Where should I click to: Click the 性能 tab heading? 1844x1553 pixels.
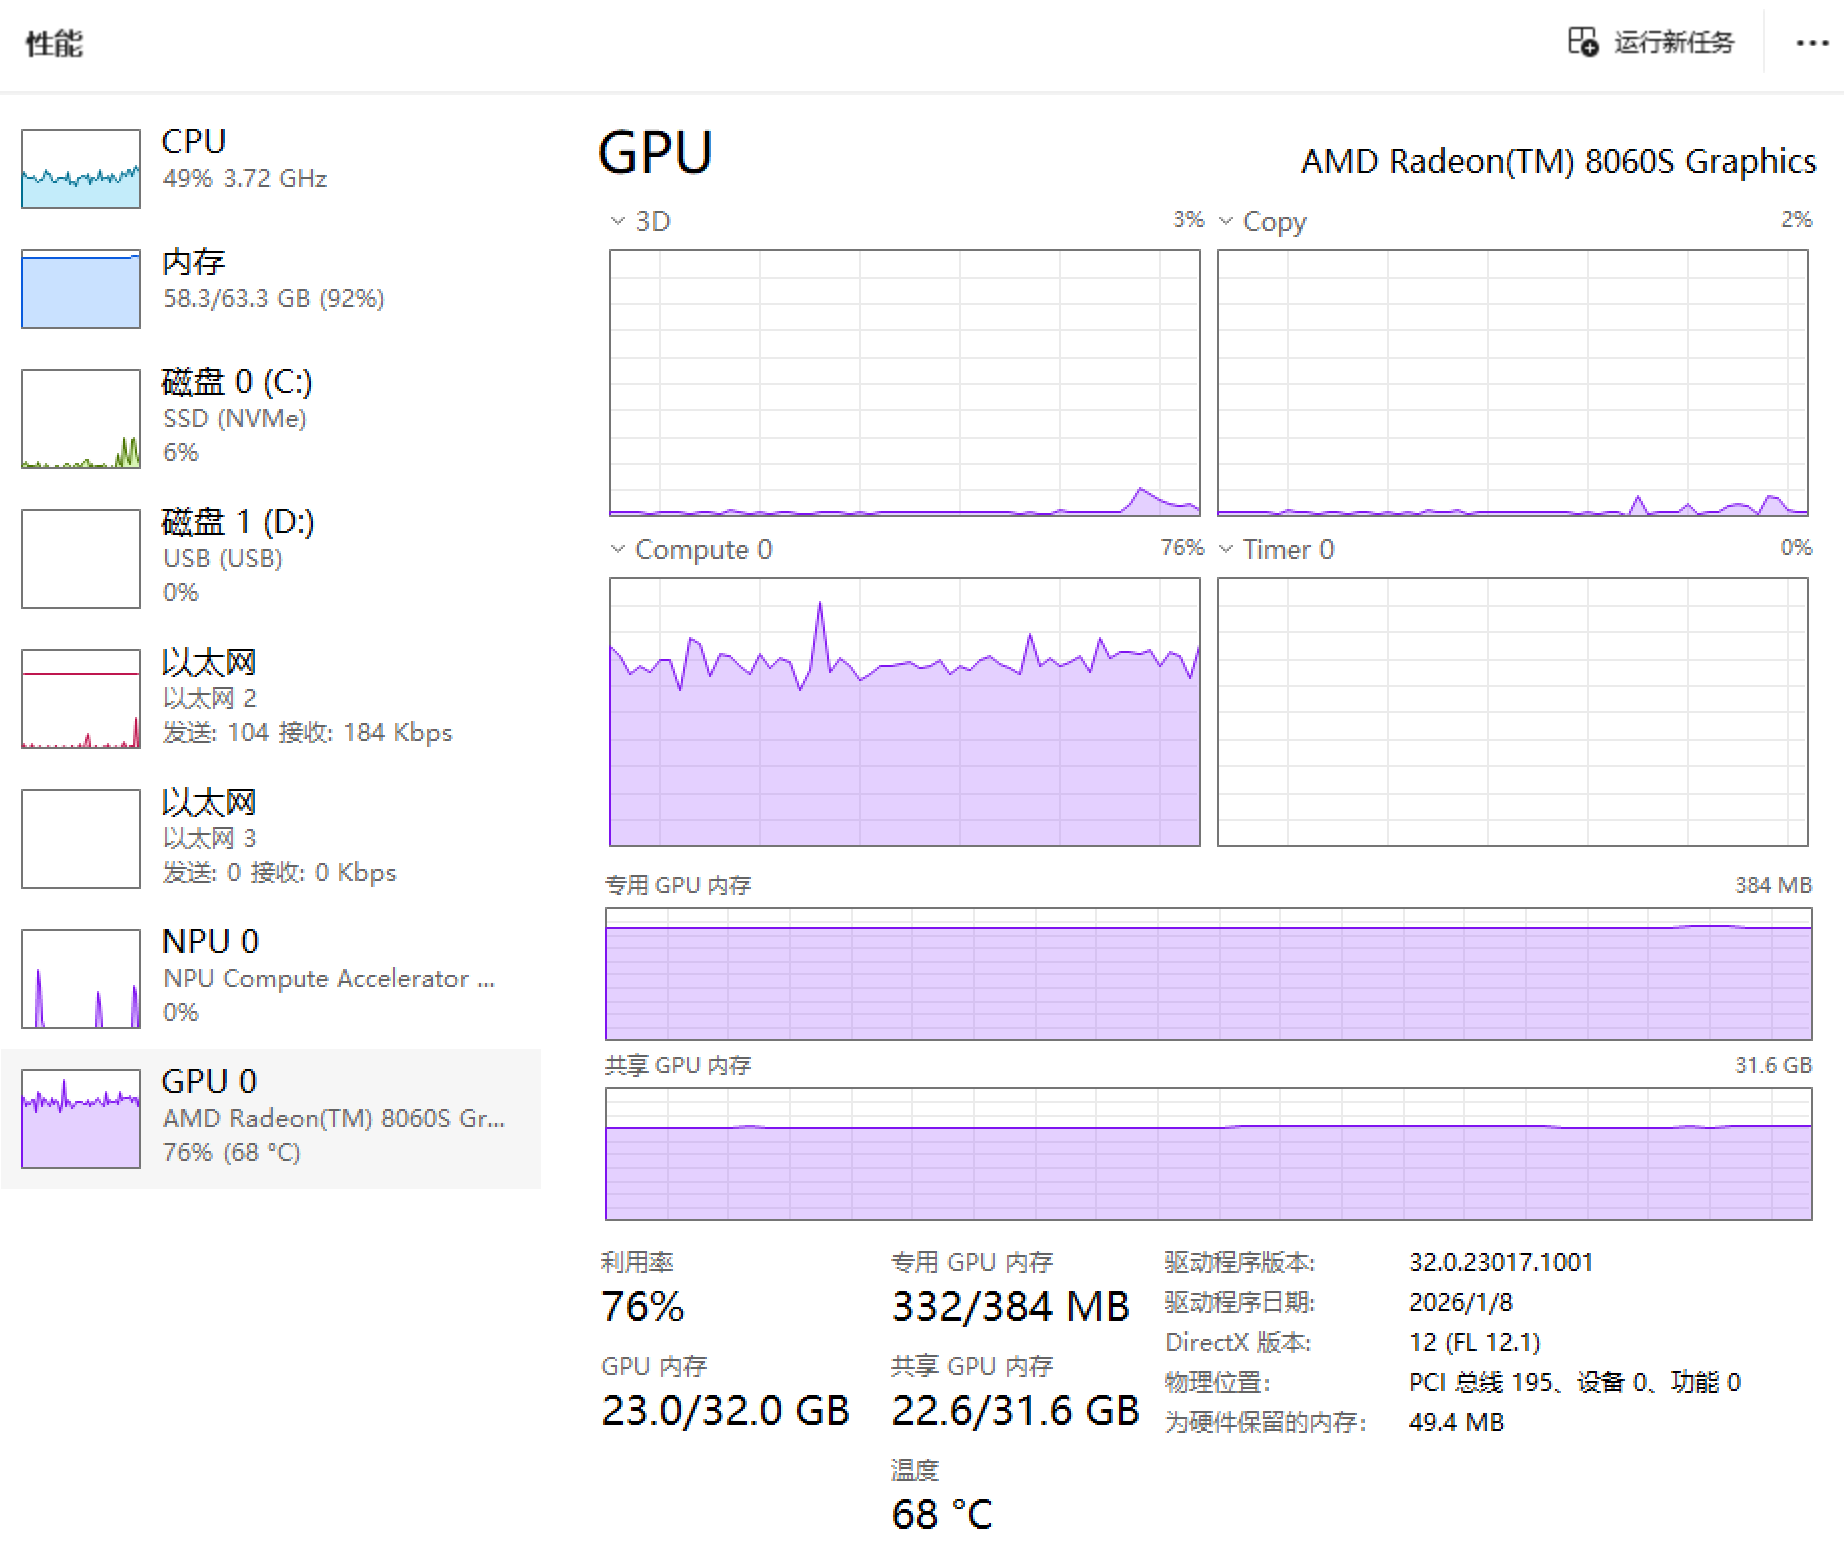(x=53, y=44)
